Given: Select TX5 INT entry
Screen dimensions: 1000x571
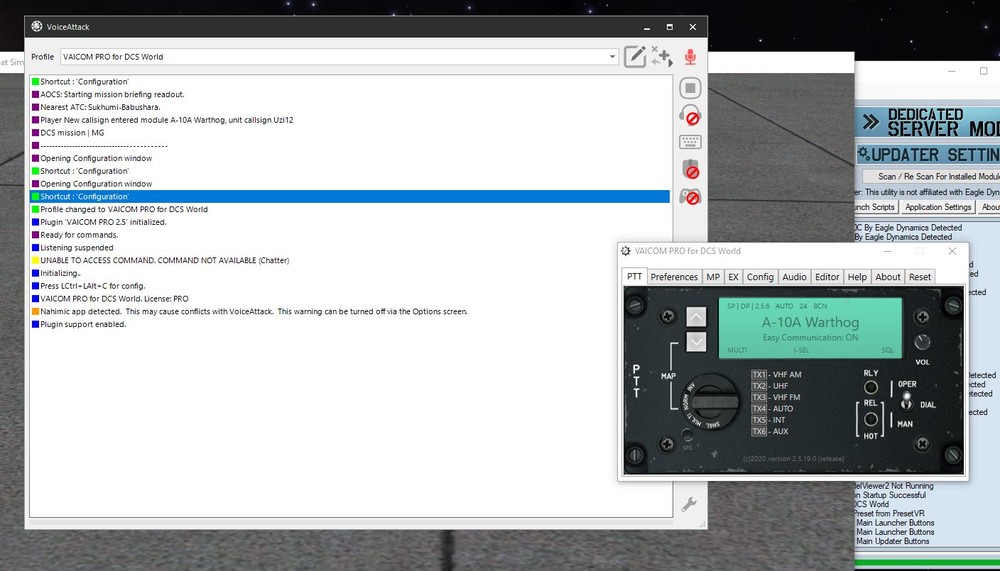Looking at the screenshot, I should point(768,420).
